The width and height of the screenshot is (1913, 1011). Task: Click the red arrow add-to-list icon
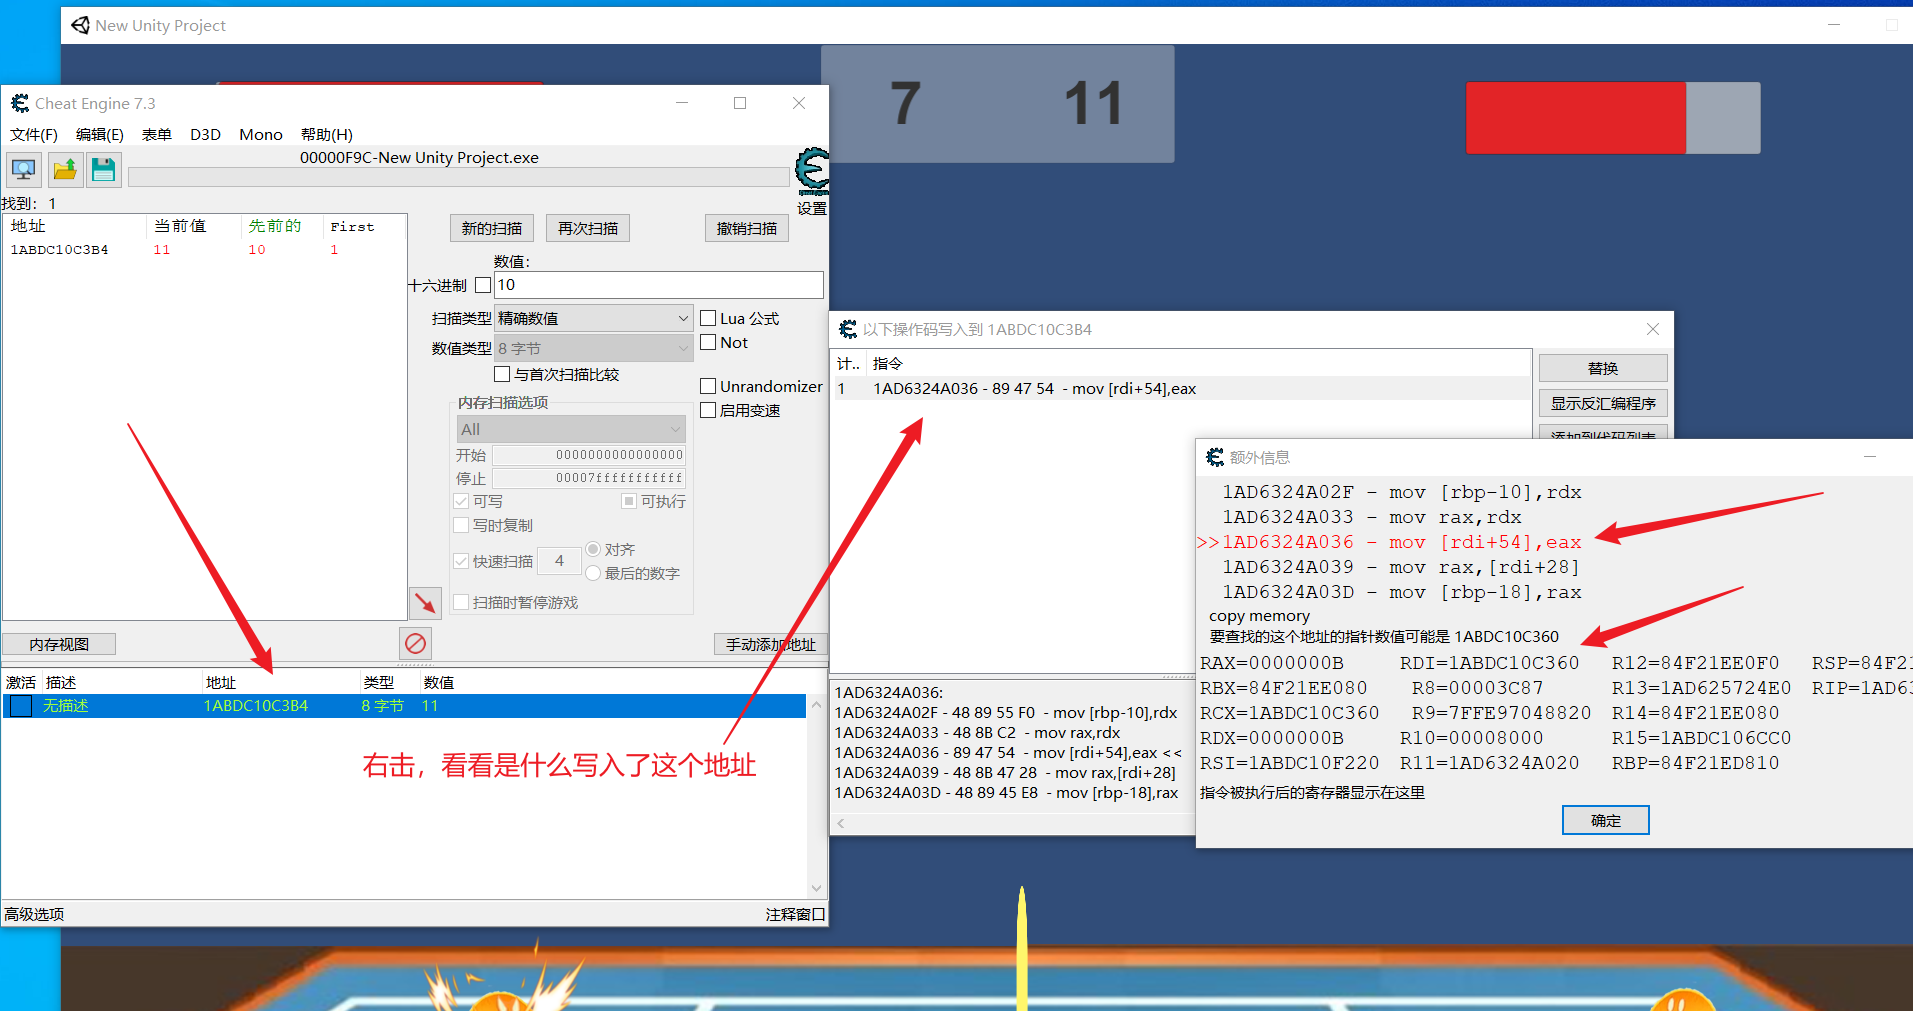(426, 603)
